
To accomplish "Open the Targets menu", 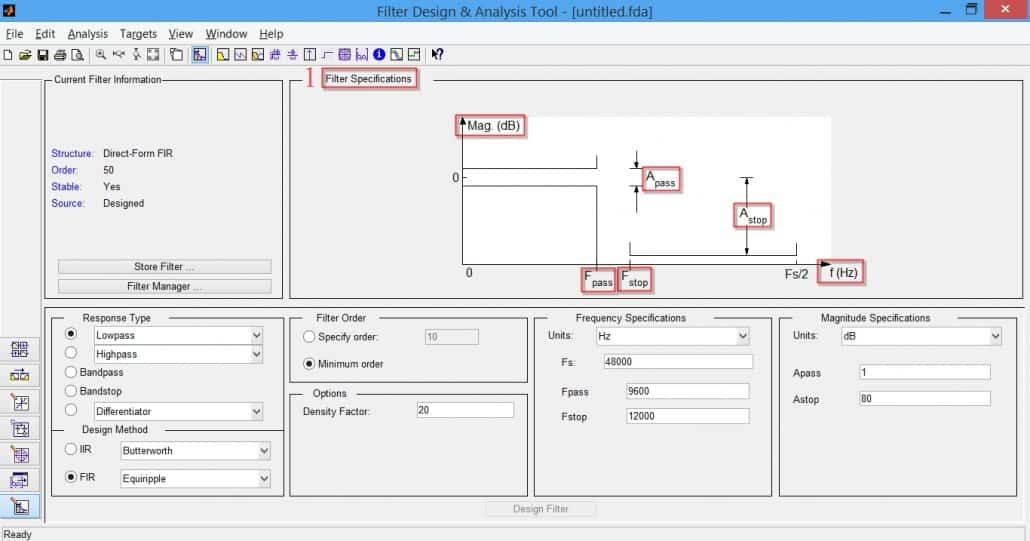I will [x=138, y=34].
